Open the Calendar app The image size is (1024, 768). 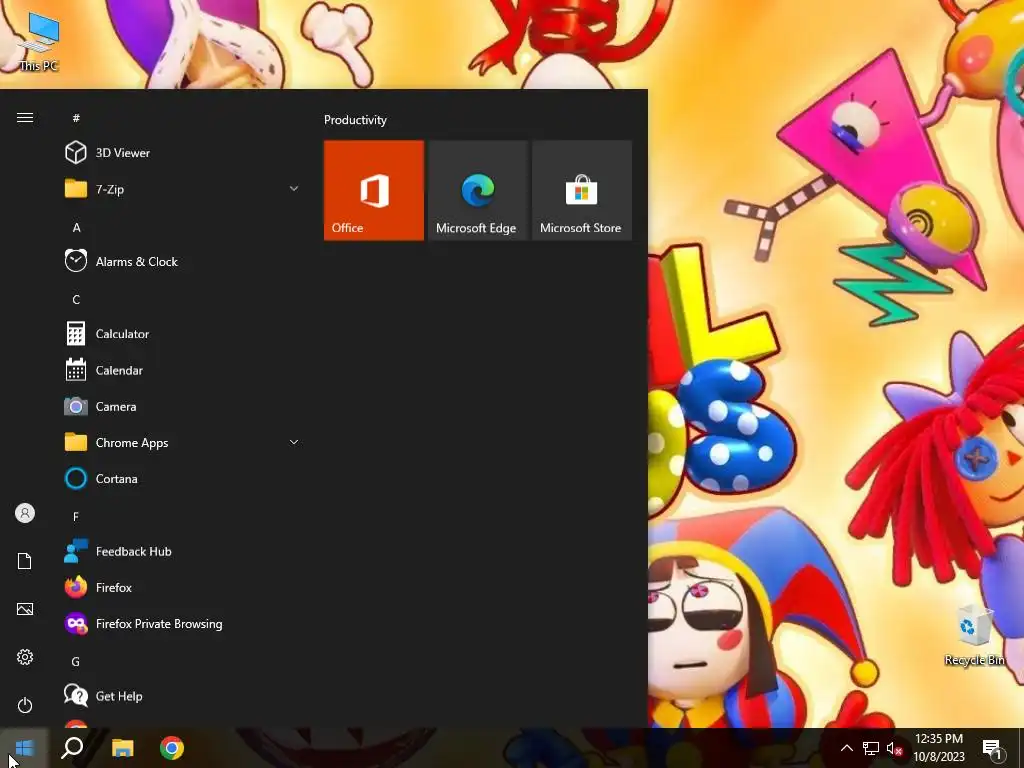click(182, 370)
